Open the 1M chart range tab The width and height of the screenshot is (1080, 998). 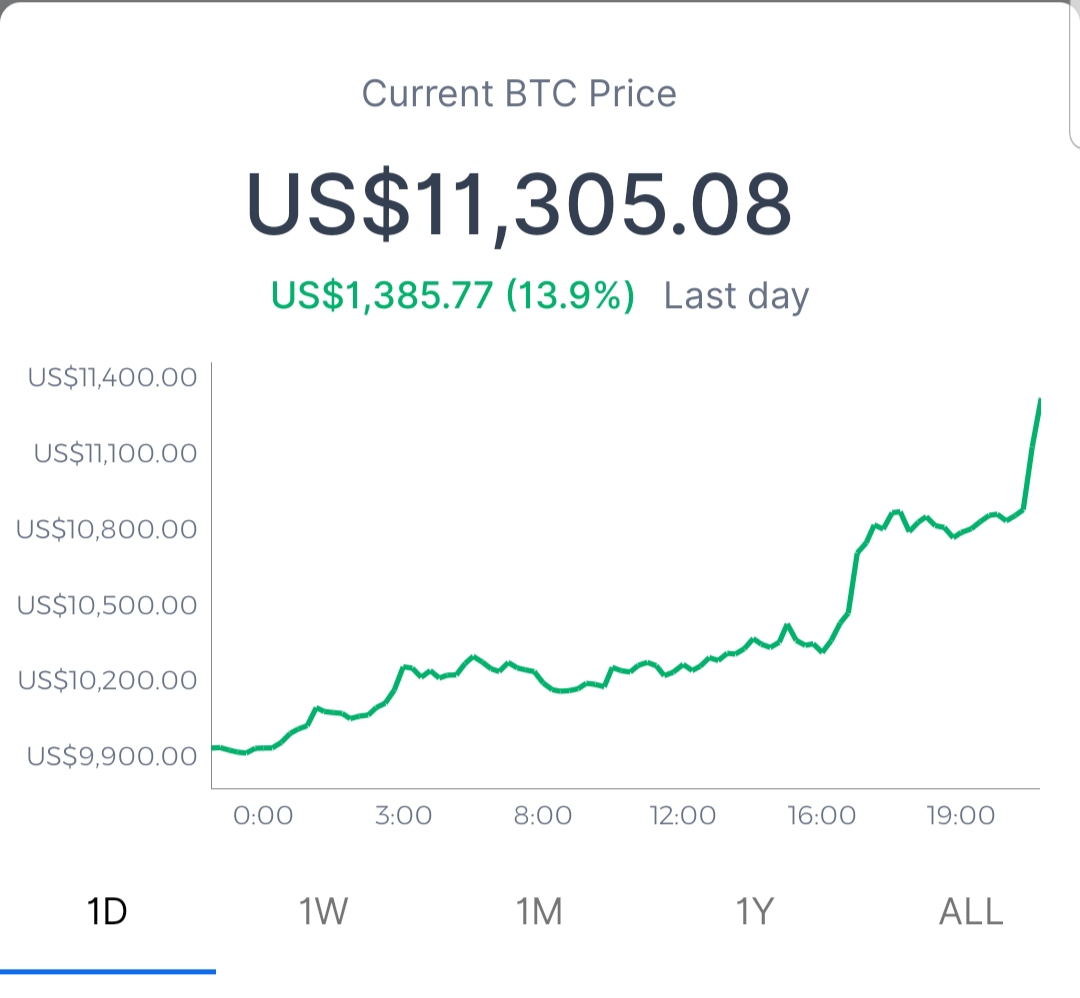coord(539,912)
